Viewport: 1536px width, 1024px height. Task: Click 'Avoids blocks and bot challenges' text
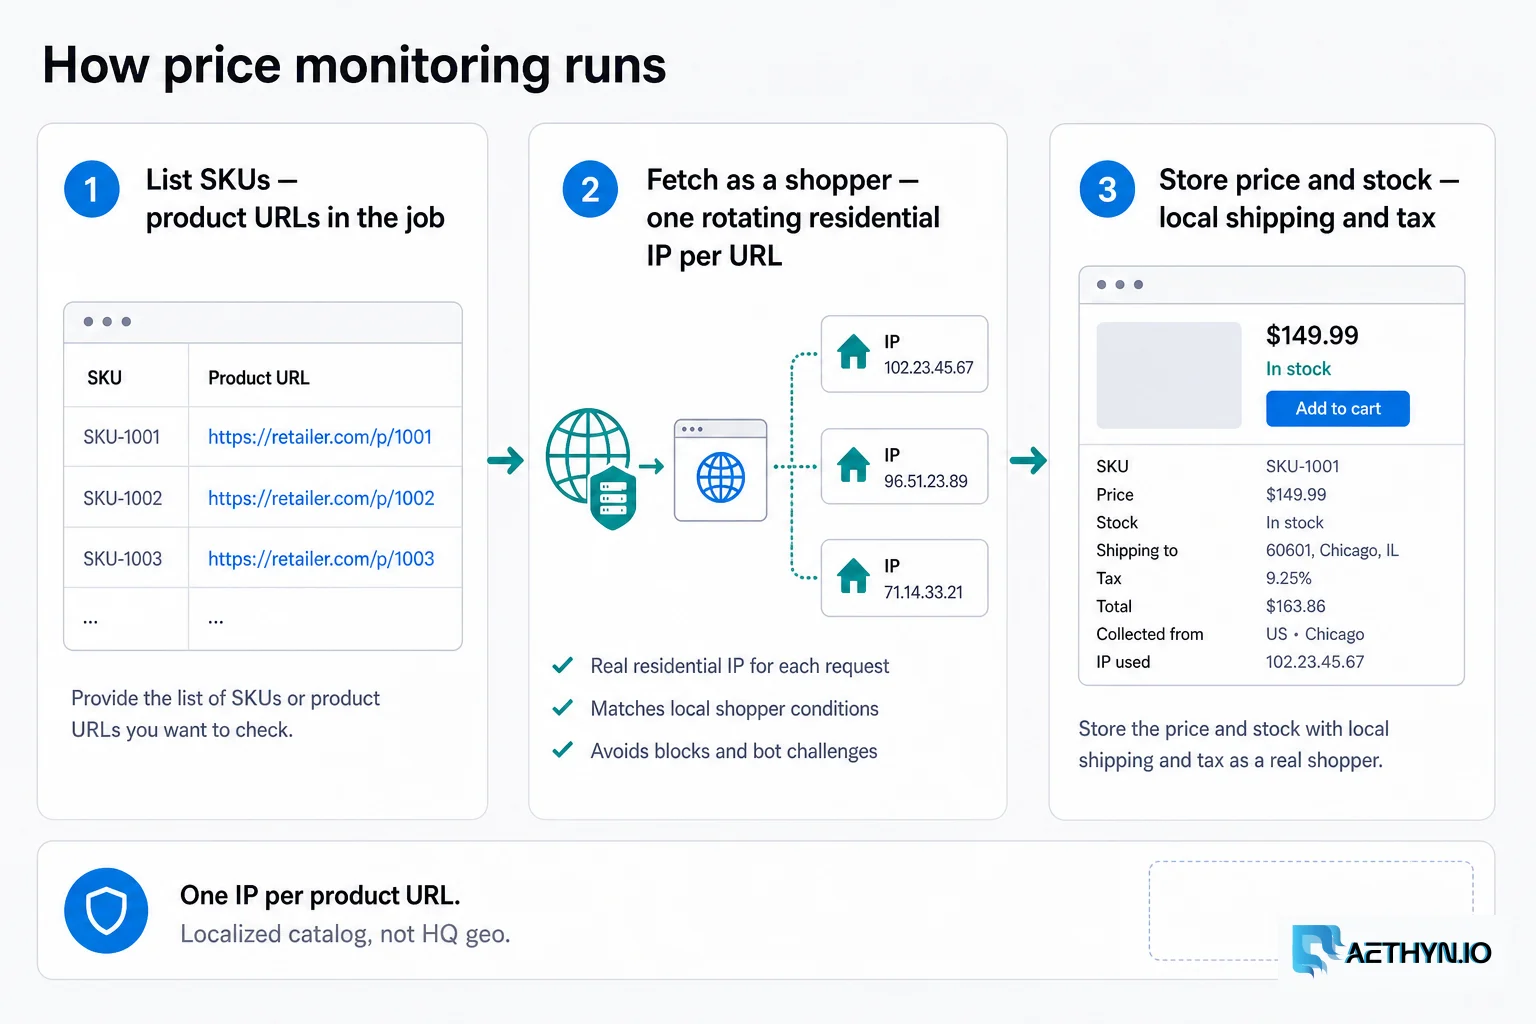[x=734, y=751]
